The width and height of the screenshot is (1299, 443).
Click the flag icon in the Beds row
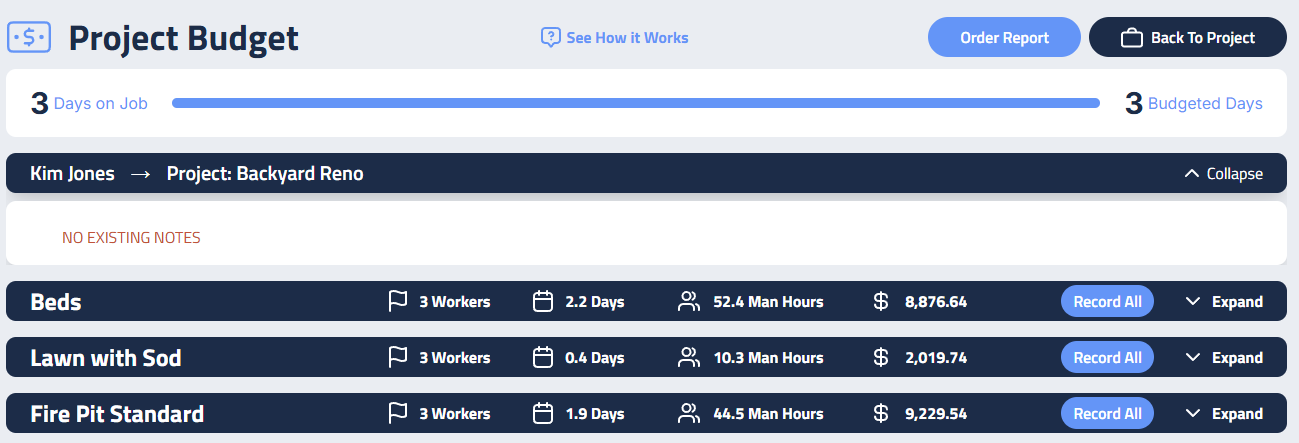397,301
